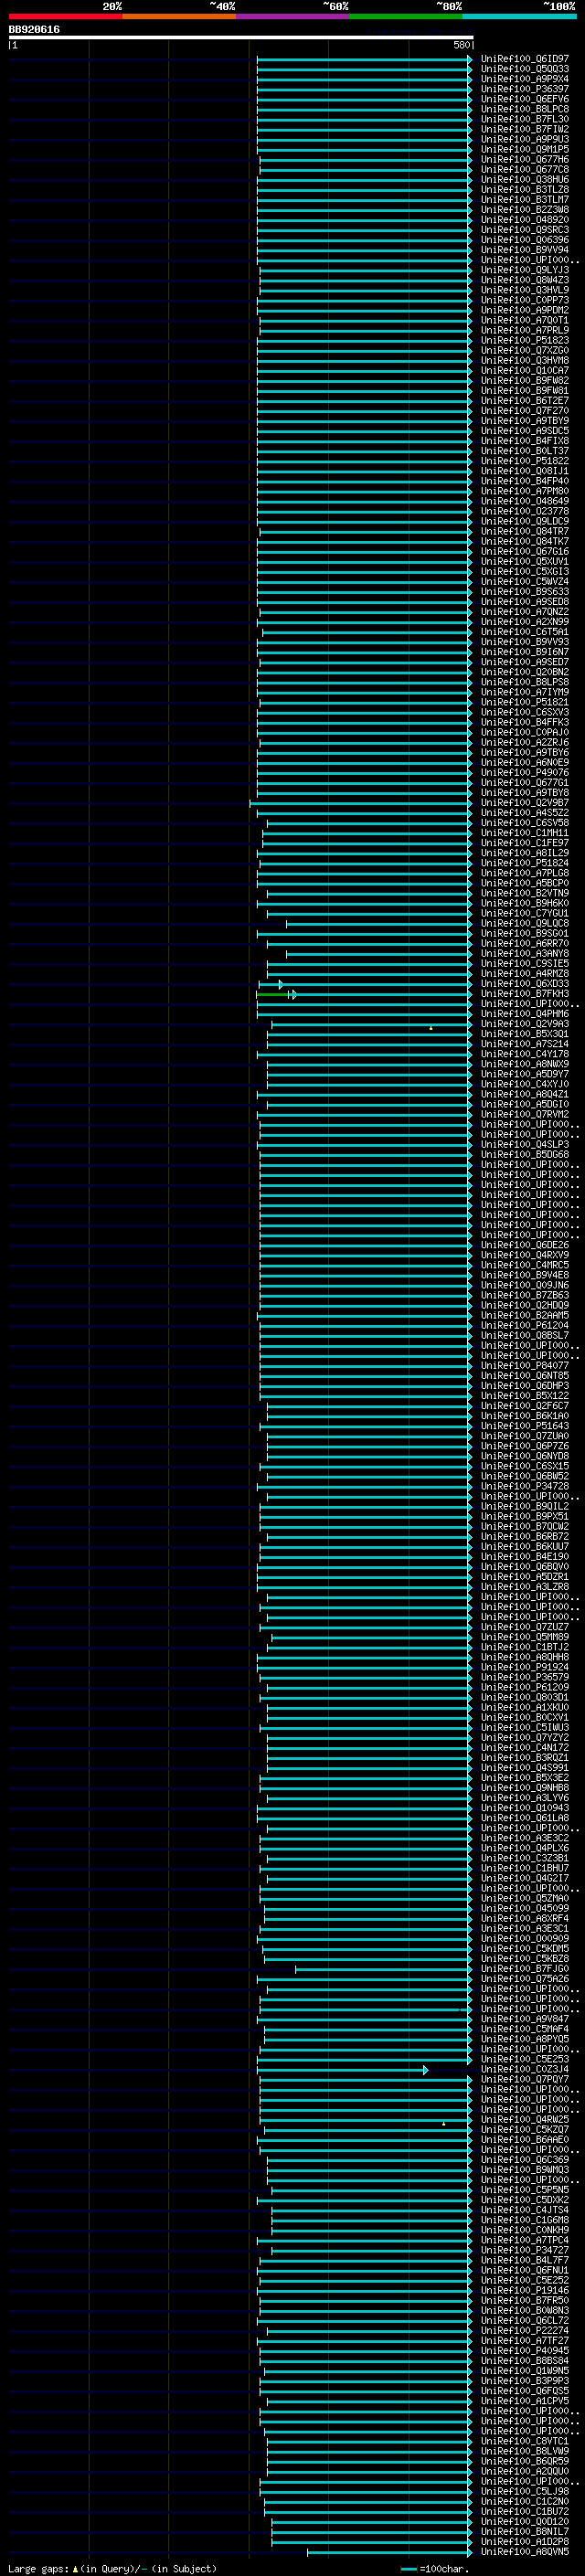The width and height of the screenshot is (585, 2576).
Task: Open hit UniRef100_Q6EFV6
Action: (525, 99)
